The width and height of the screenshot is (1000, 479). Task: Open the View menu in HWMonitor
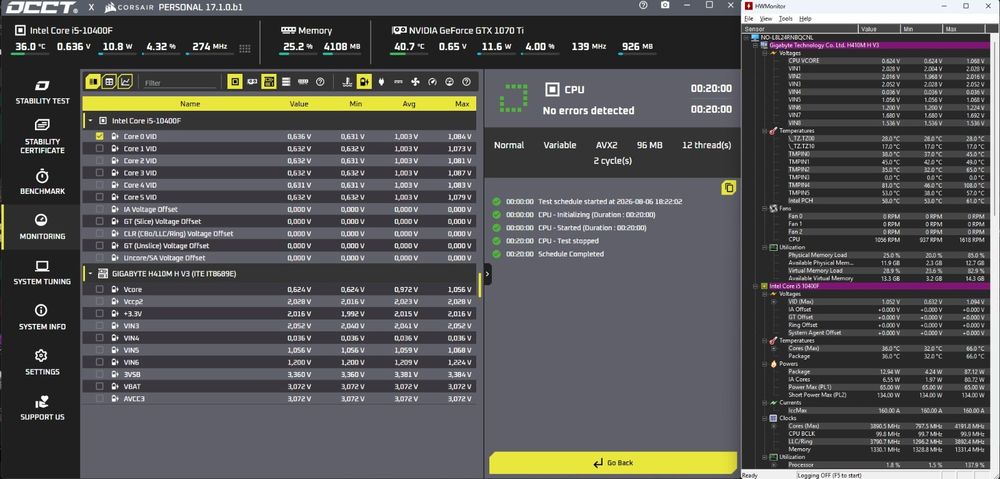765,19
